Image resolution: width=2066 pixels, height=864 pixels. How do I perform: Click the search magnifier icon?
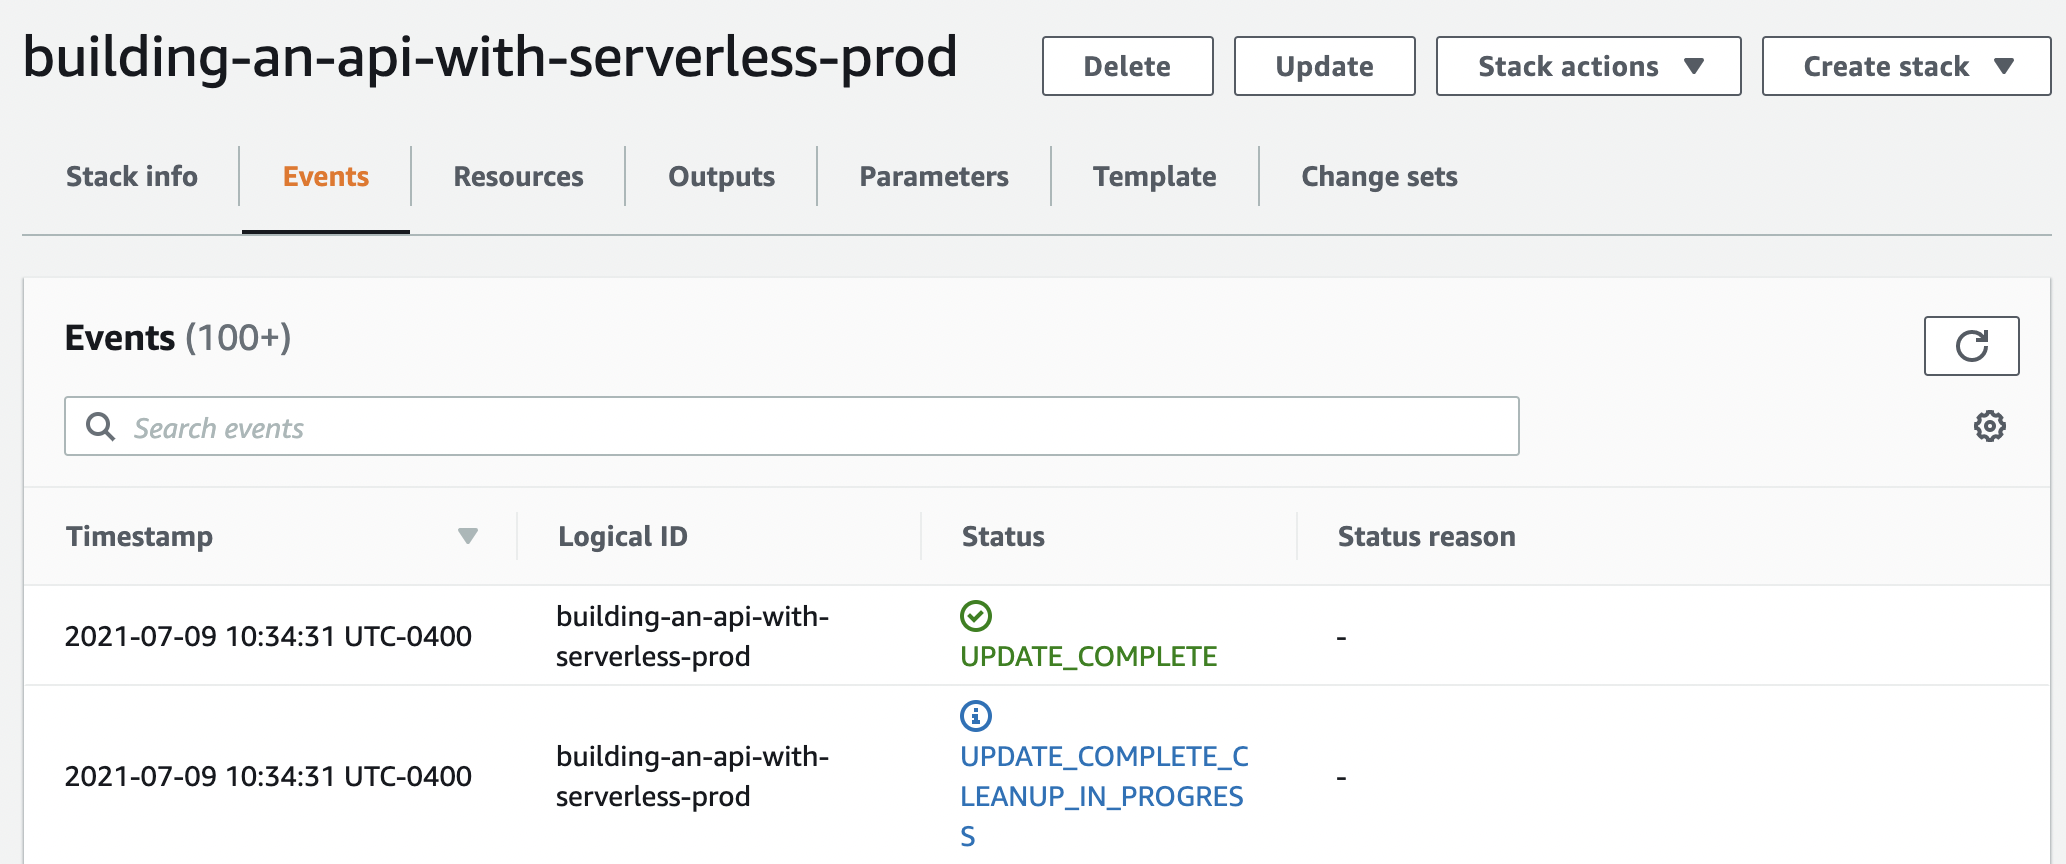pyautogui.click(x=100, y=427)
